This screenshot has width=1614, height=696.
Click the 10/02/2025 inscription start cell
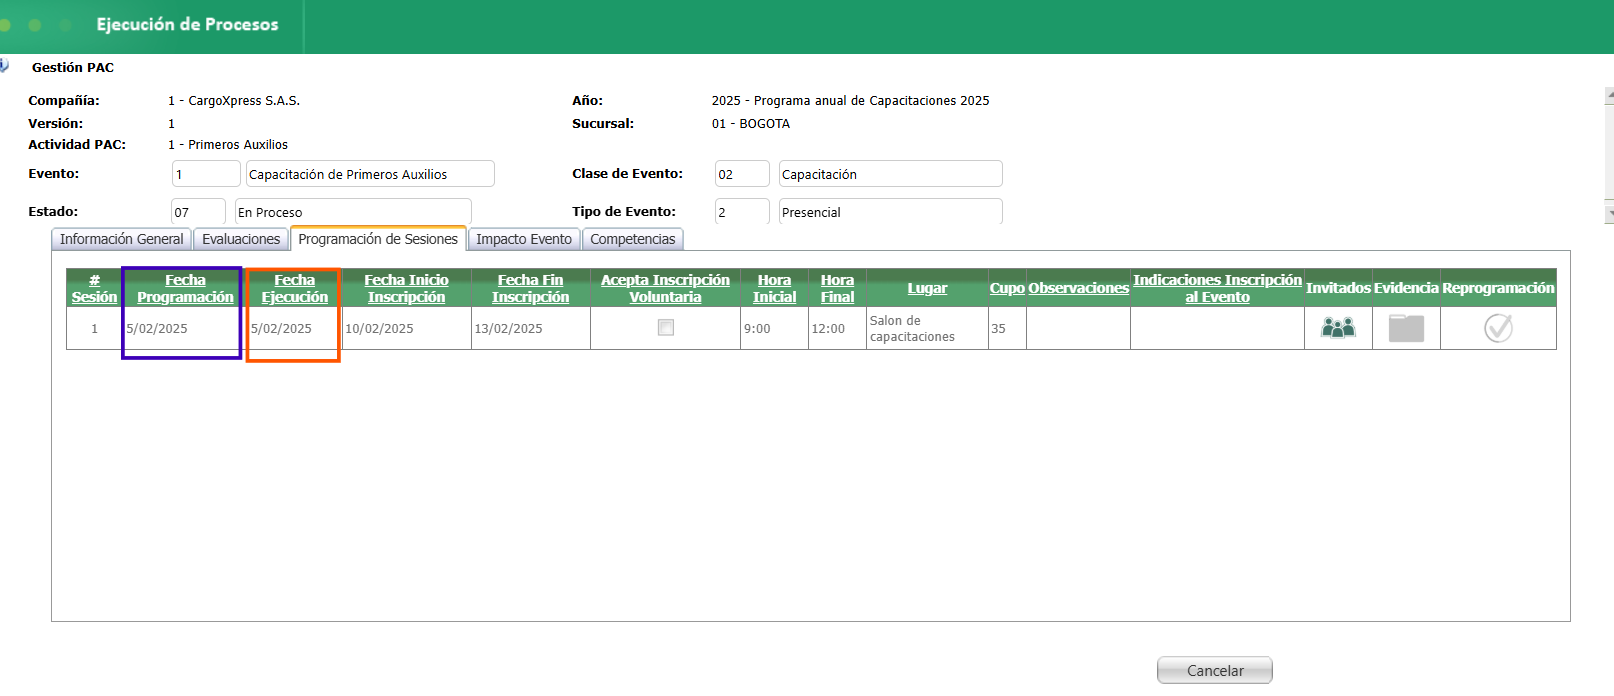point(406,328)
